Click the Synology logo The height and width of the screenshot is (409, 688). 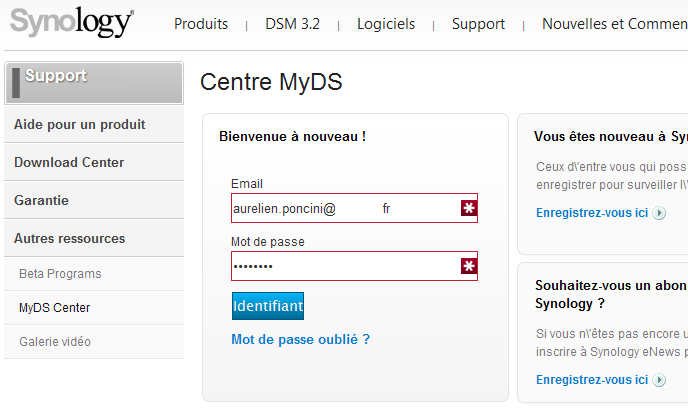(71, 23)
